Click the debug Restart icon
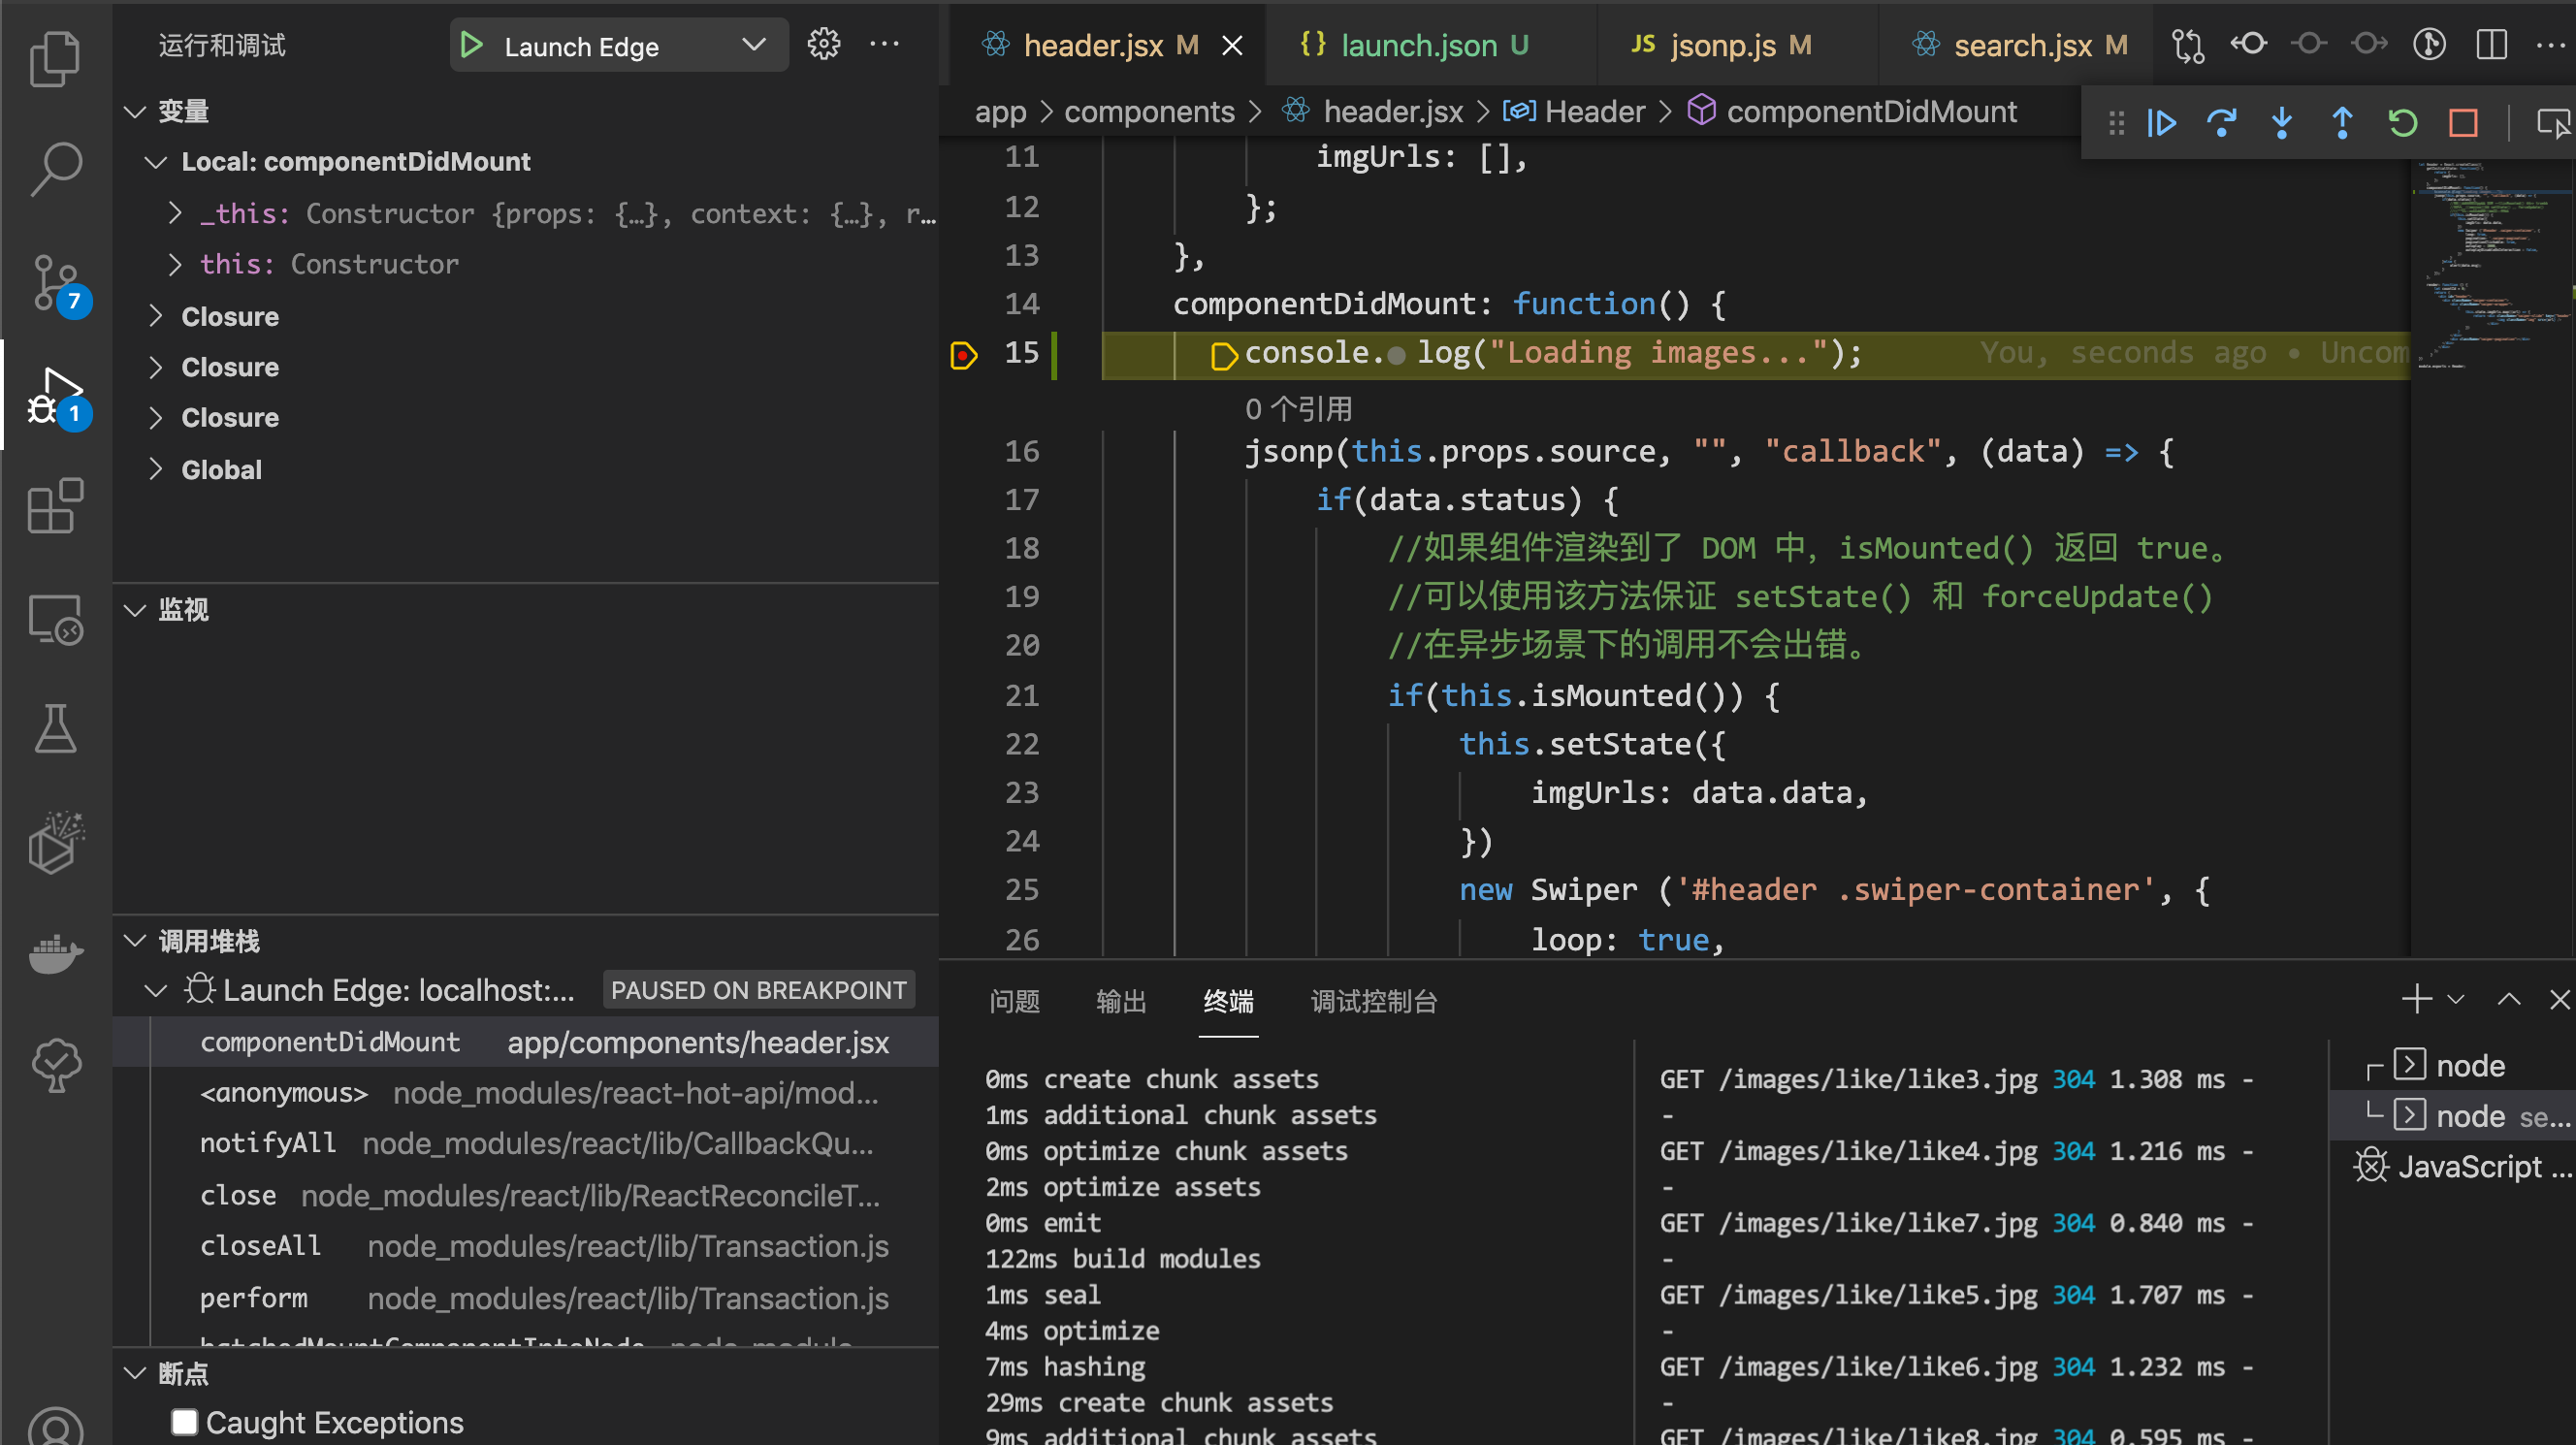This screenshot has width=2576, height=1445. coord(2402,124)
